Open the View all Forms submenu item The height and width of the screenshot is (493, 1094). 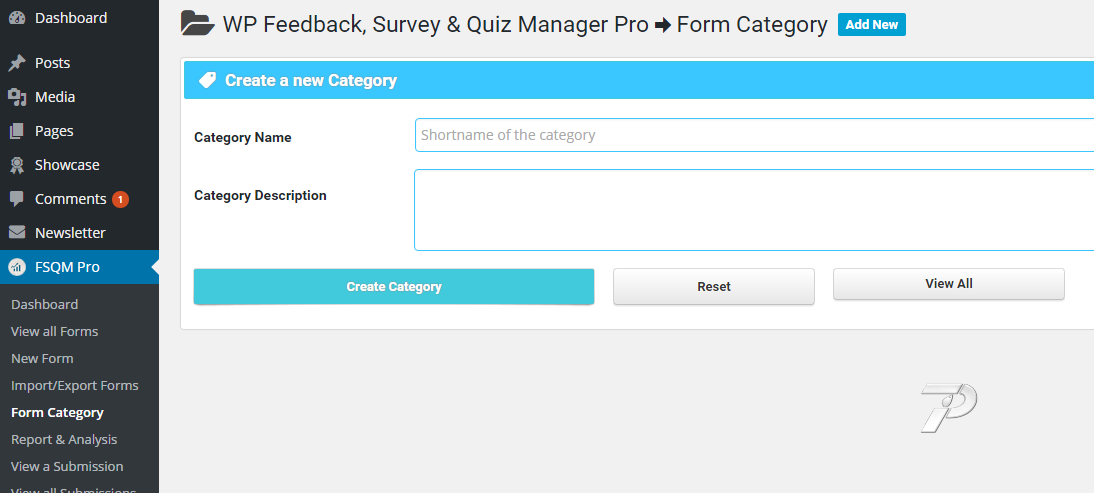(x=54, y=331)
